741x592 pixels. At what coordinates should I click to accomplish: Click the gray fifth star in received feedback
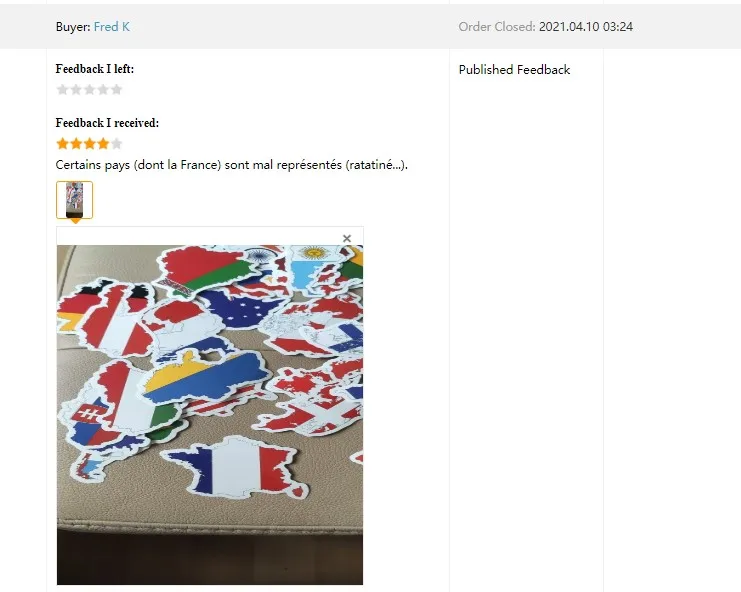117,144
